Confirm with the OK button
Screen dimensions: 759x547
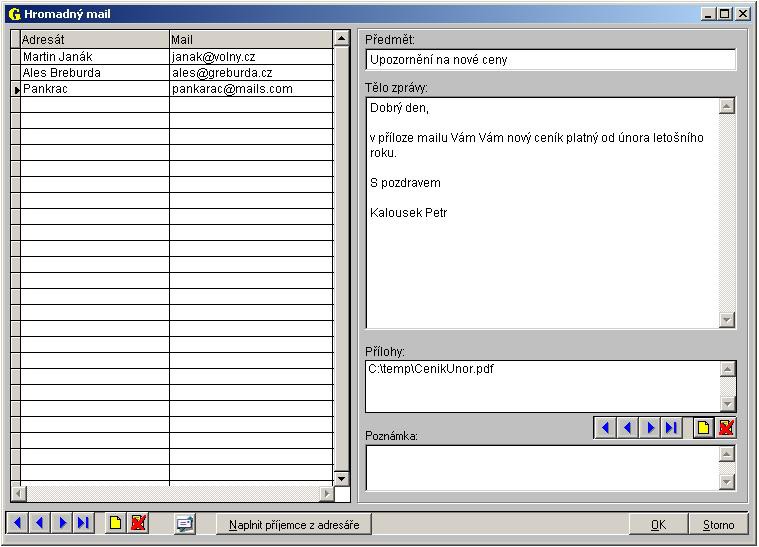[x=658, y=525]
